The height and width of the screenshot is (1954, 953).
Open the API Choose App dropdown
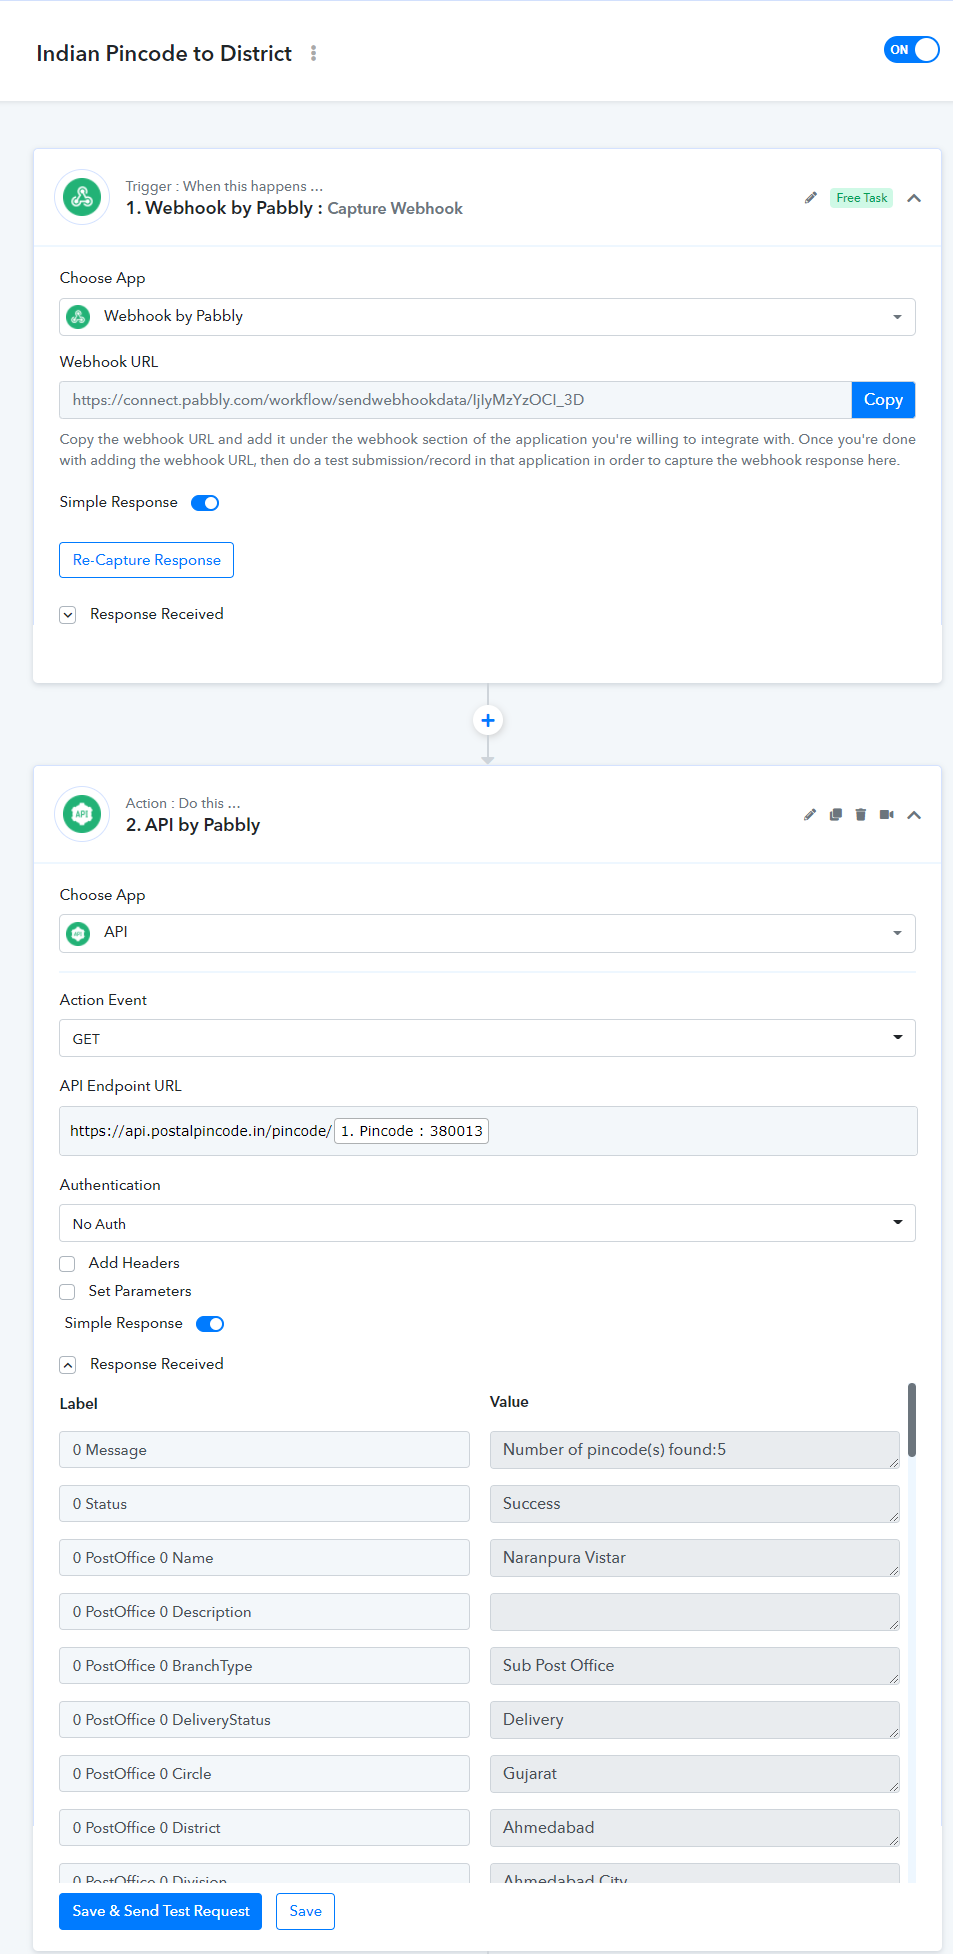pos(487,933)
